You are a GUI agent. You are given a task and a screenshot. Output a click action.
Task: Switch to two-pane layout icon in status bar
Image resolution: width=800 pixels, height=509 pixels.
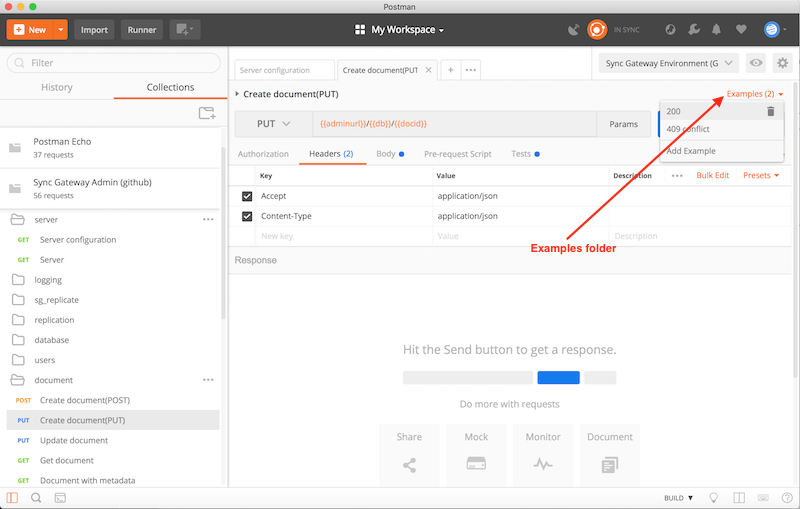click(x=739, y=498)
